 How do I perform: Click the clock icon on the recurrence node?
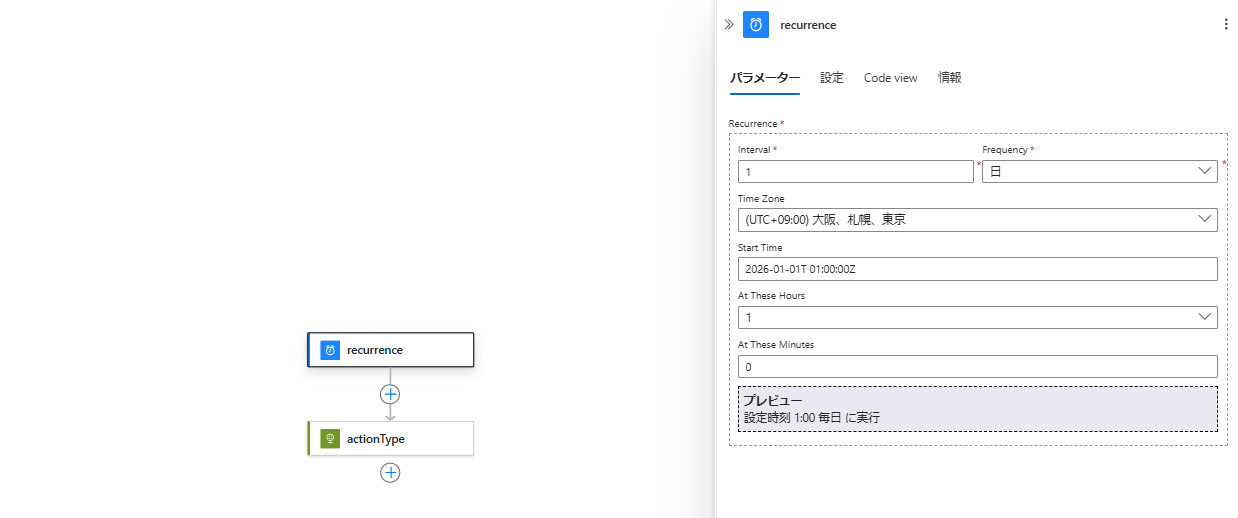[x=330, y=350]
